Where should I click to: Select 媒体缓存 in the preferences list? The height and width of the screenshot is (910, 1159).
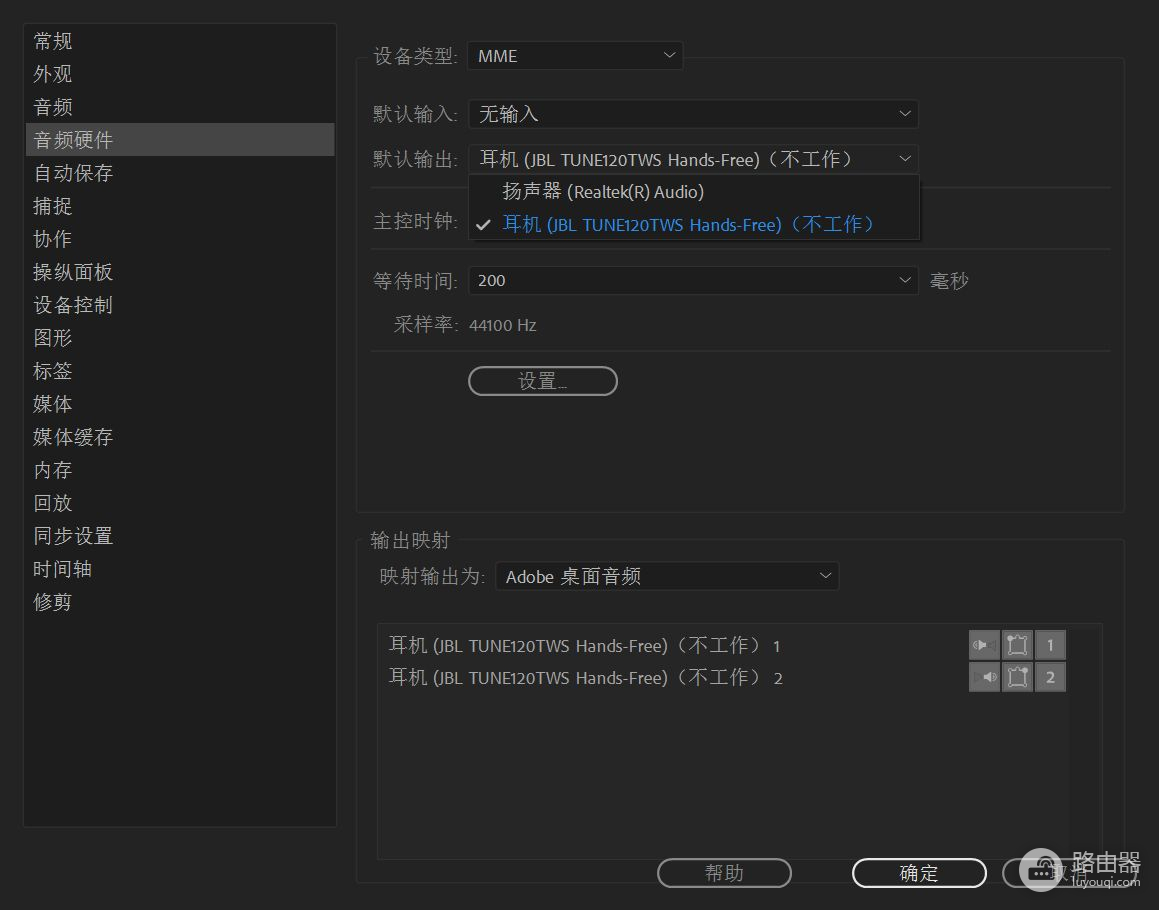(x=180, y=437)
